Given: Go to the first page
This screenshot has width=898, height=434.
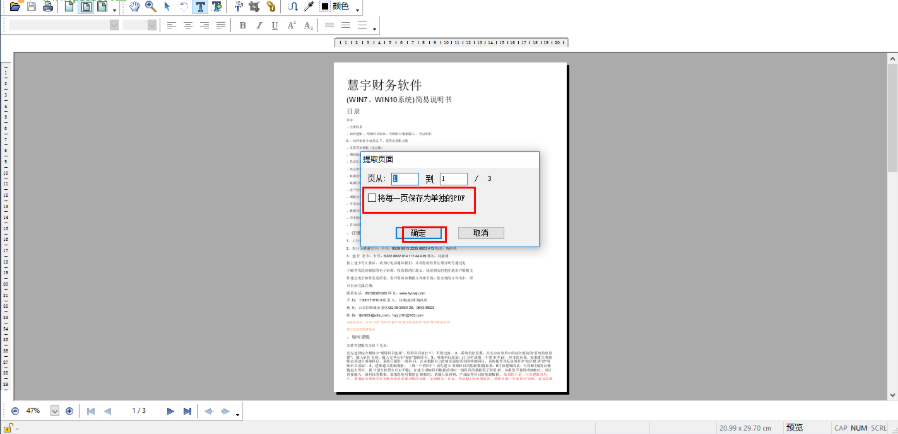Looking at the screenshot, I should tap(90, 411).
